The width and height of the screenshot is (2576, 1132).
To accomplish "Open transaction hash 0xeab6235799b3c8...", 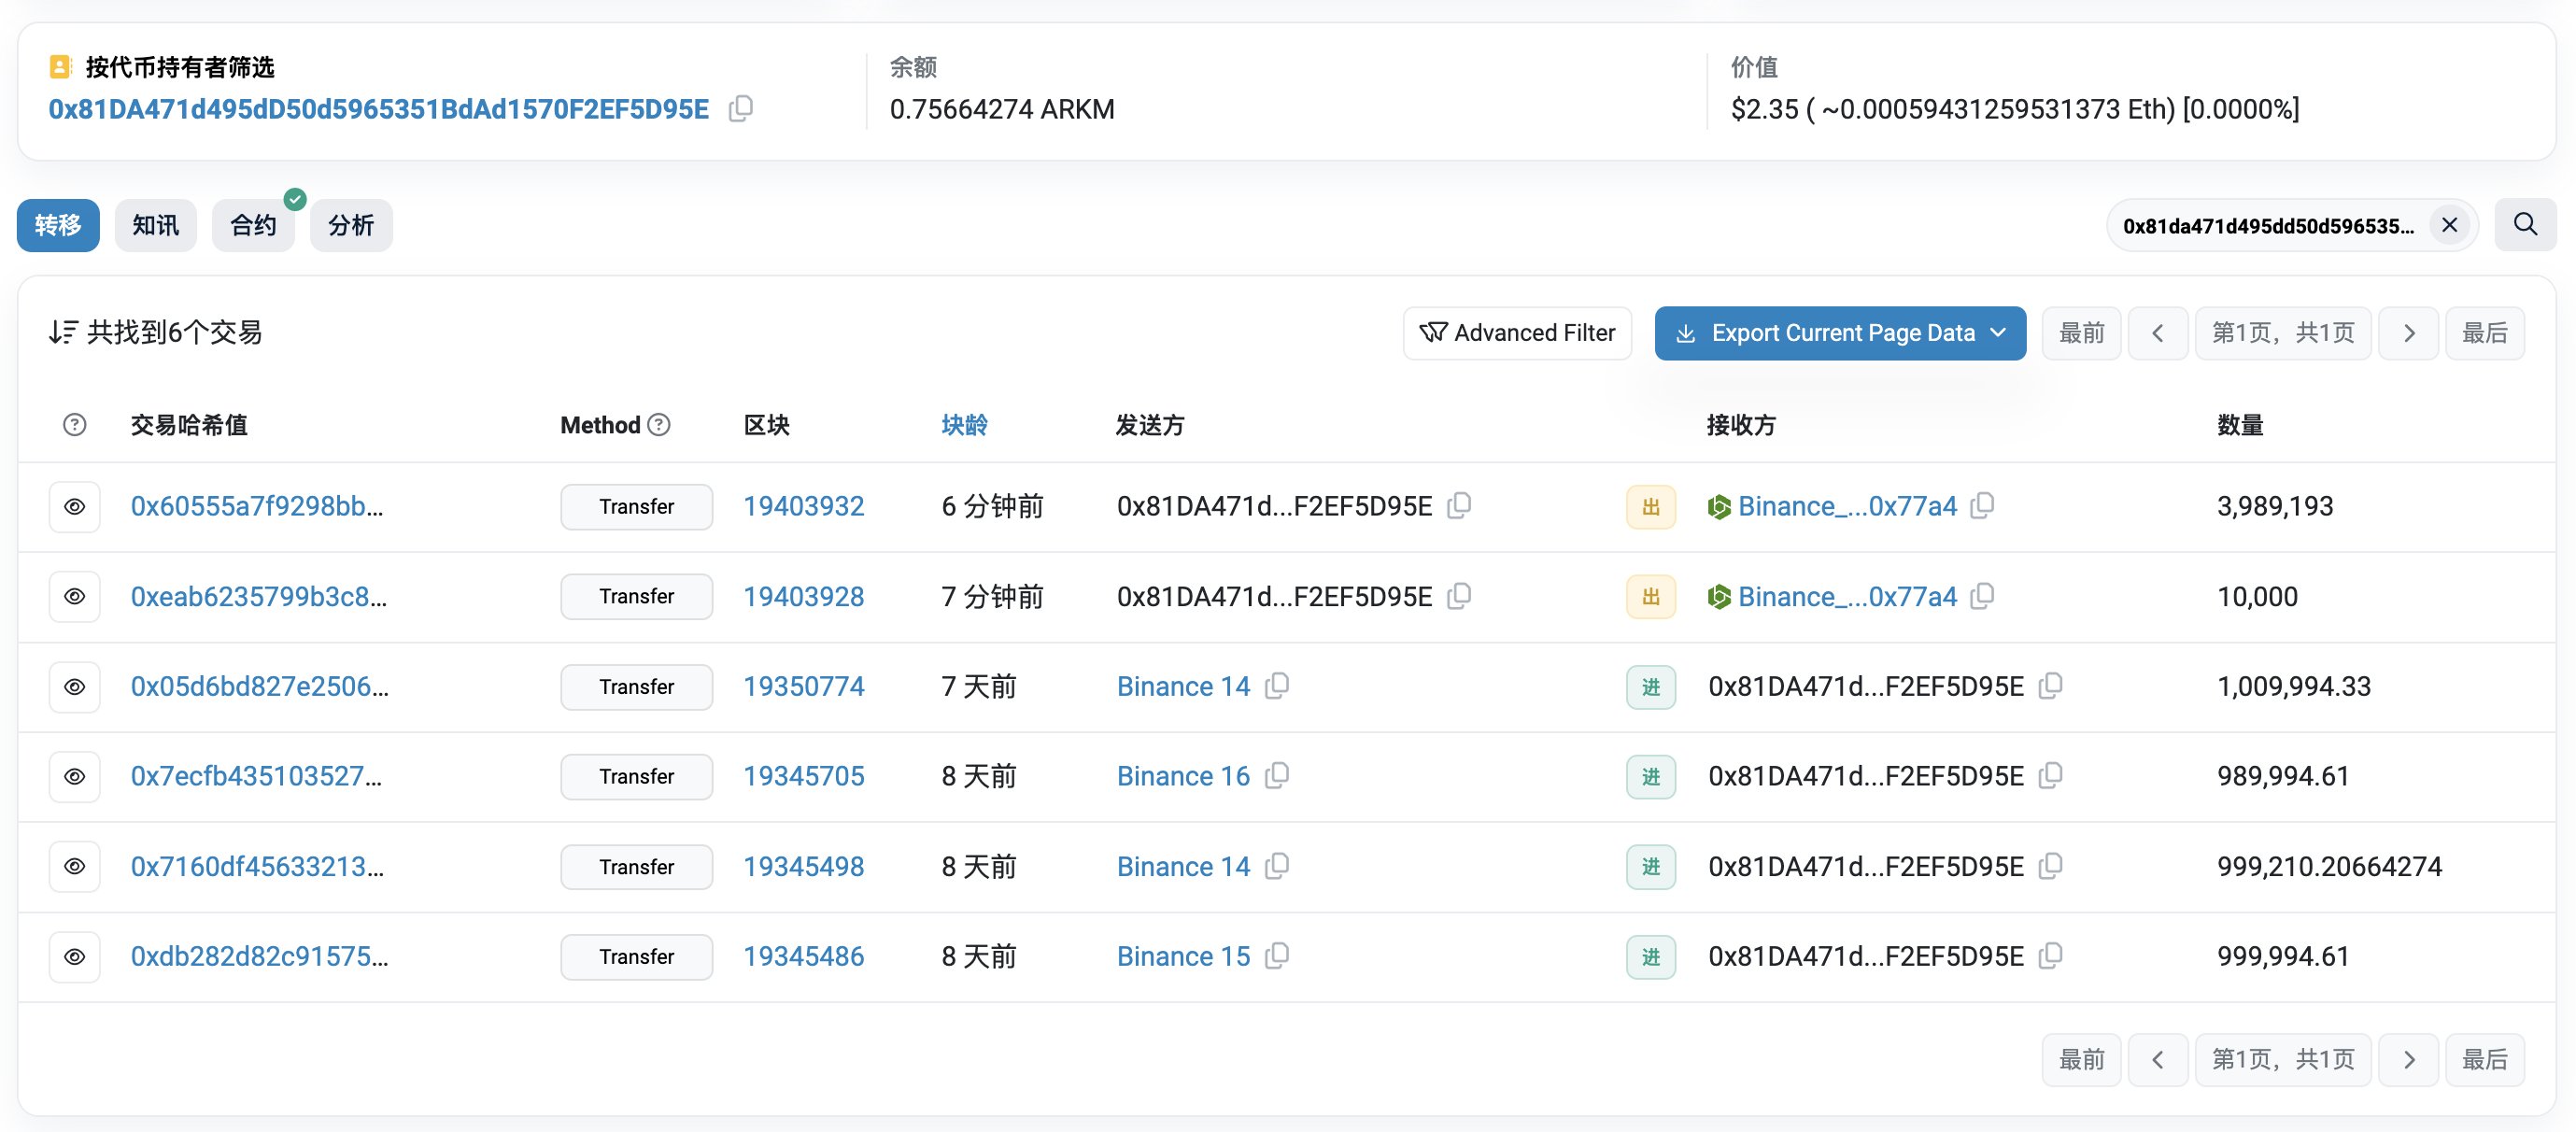I will click(259, 597).
